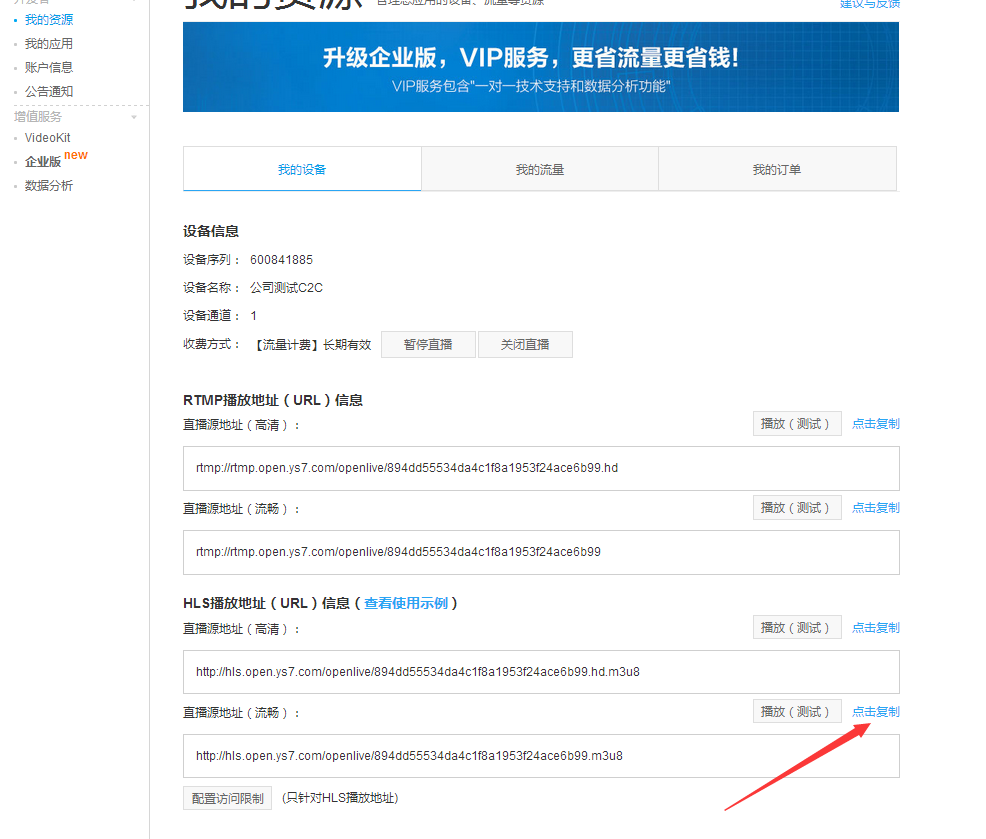Click the 暂停直播 button
This screenshot has height=839, width=986.
428,344
